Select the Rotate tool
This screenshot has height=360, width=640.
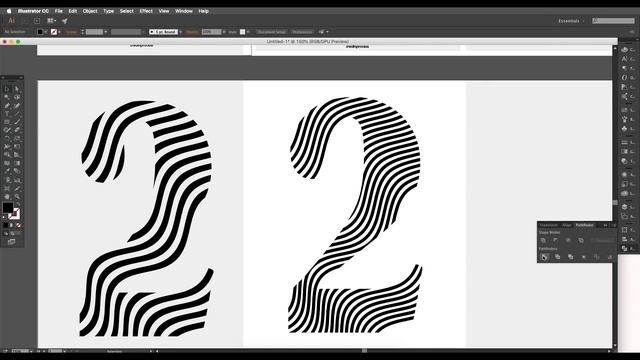coord(7,138)
